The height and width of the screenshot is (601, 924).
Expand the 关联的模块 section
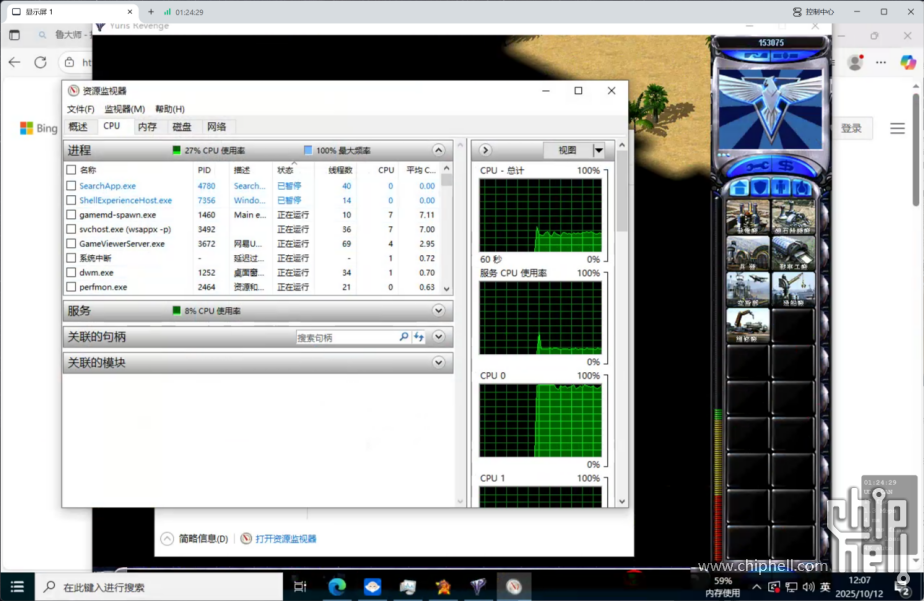tap(438, 363)
